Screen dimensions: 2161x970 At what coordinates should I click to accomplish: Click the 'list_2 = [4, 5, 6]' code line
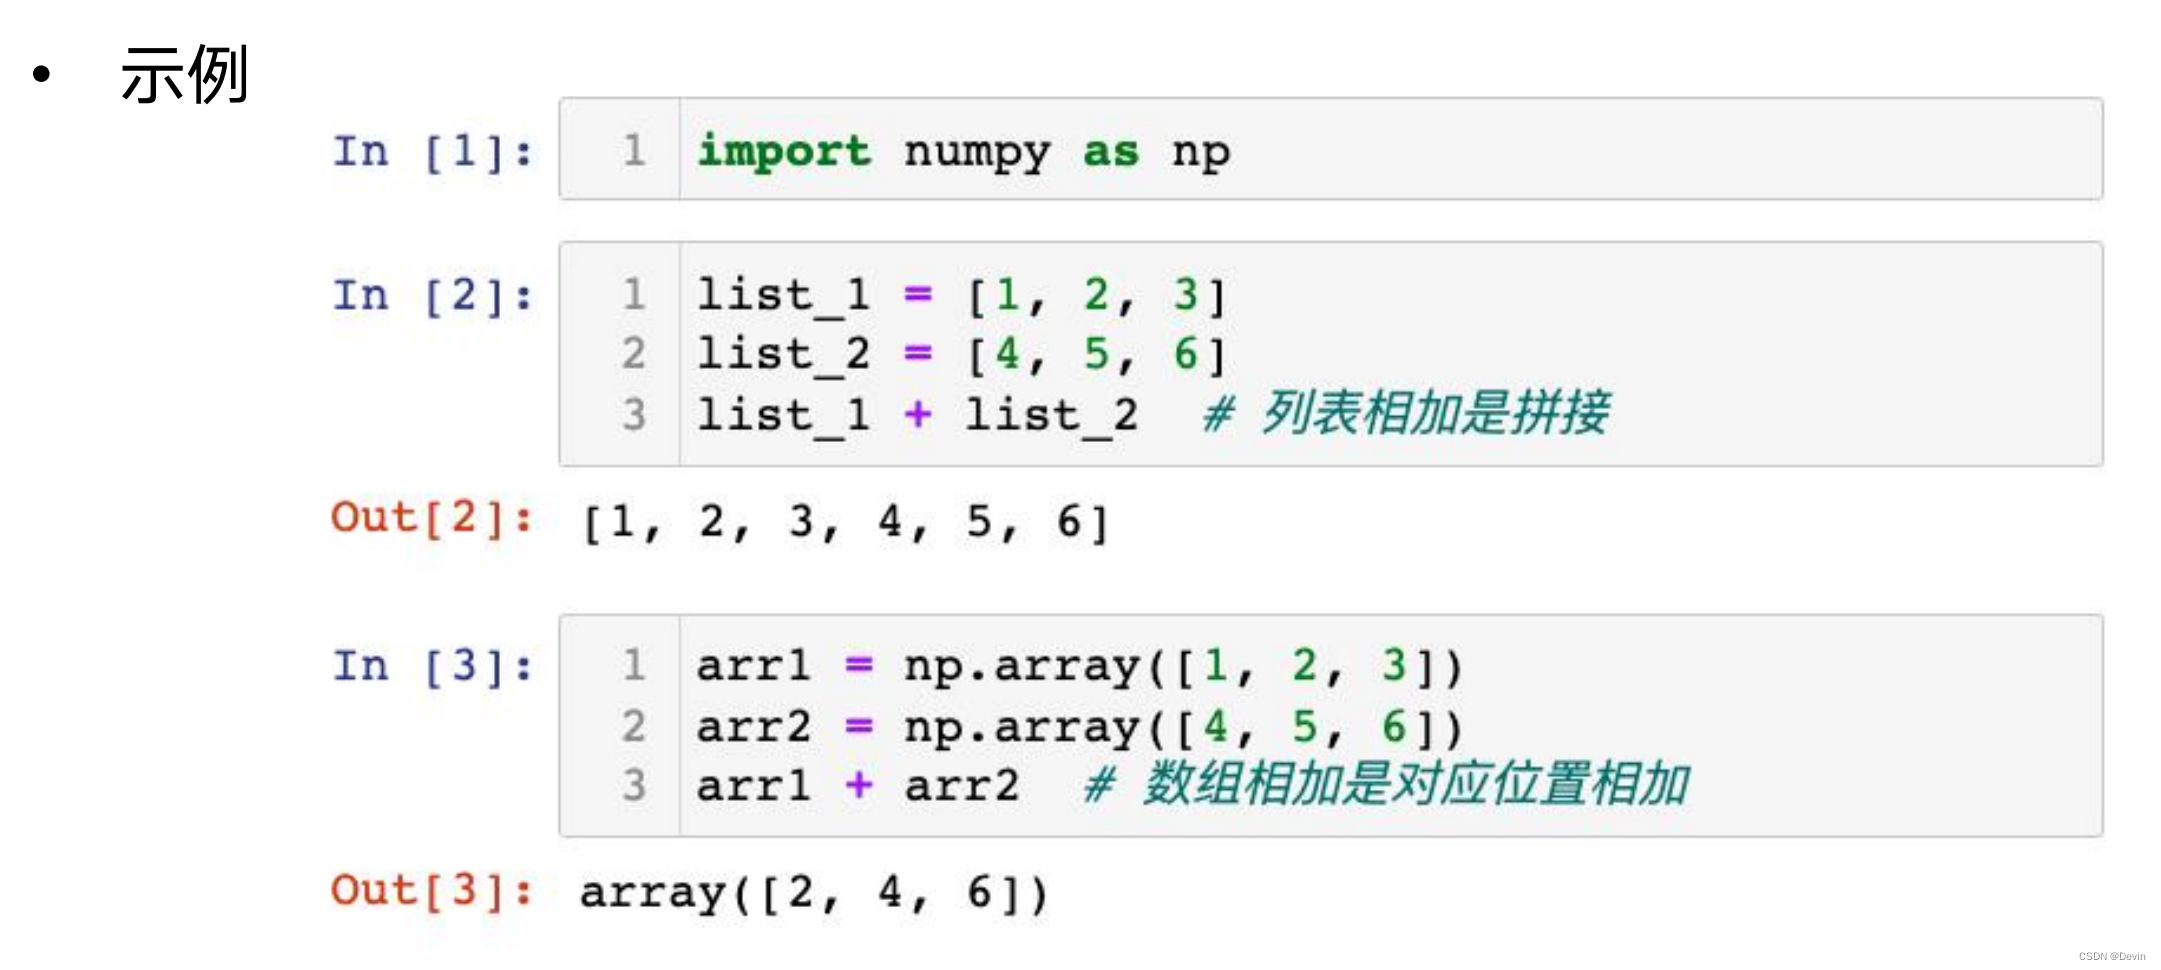(x=962, y=355)
